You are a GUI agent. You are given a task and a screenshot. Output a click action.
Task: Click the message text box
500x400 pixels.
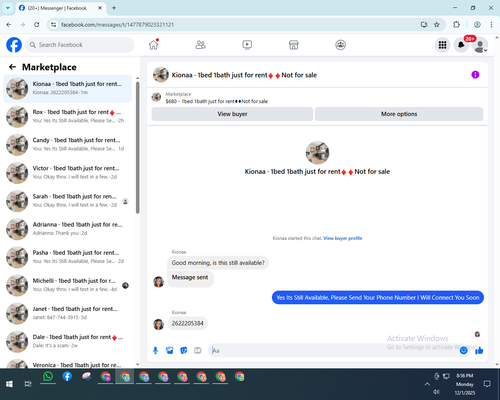pos(333,350)
